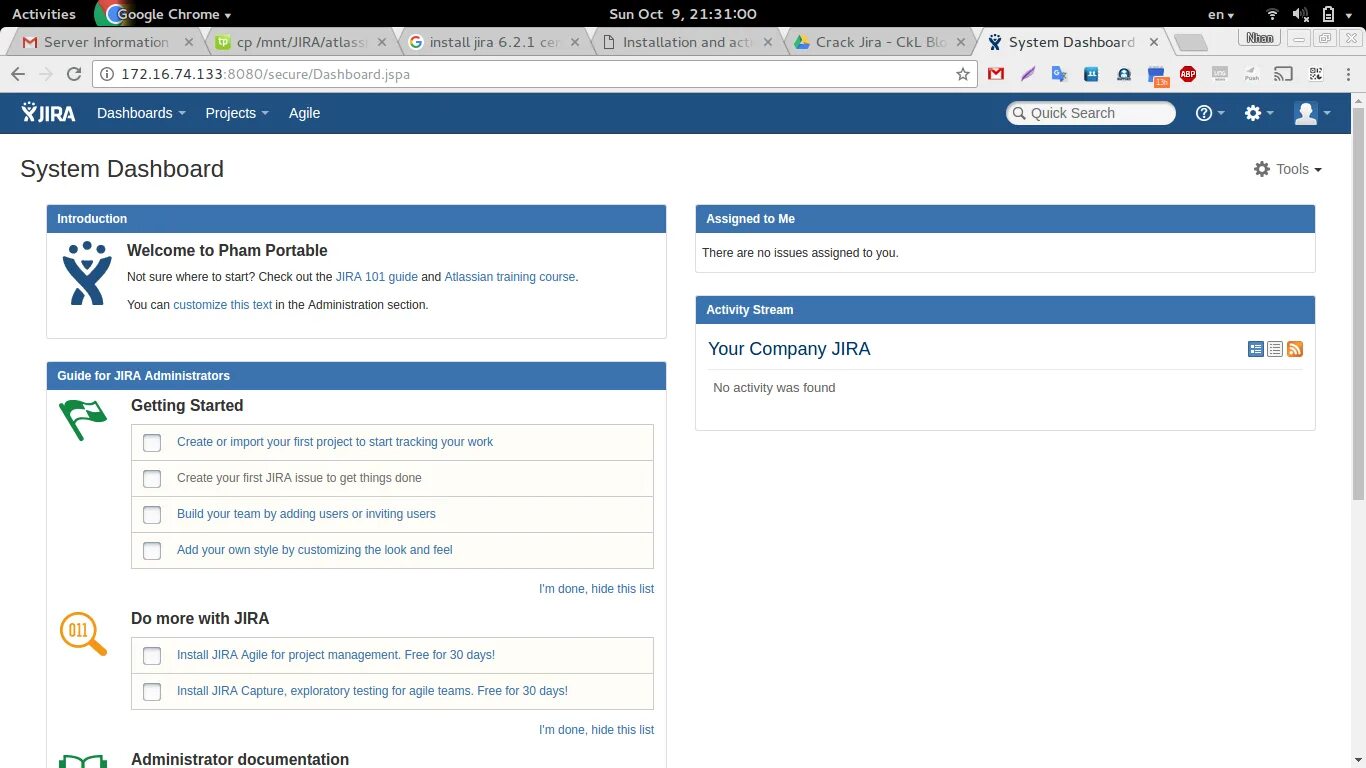The image size is (1366, 768).
Task: Open the Agile menu item
Action: [304, 113]
